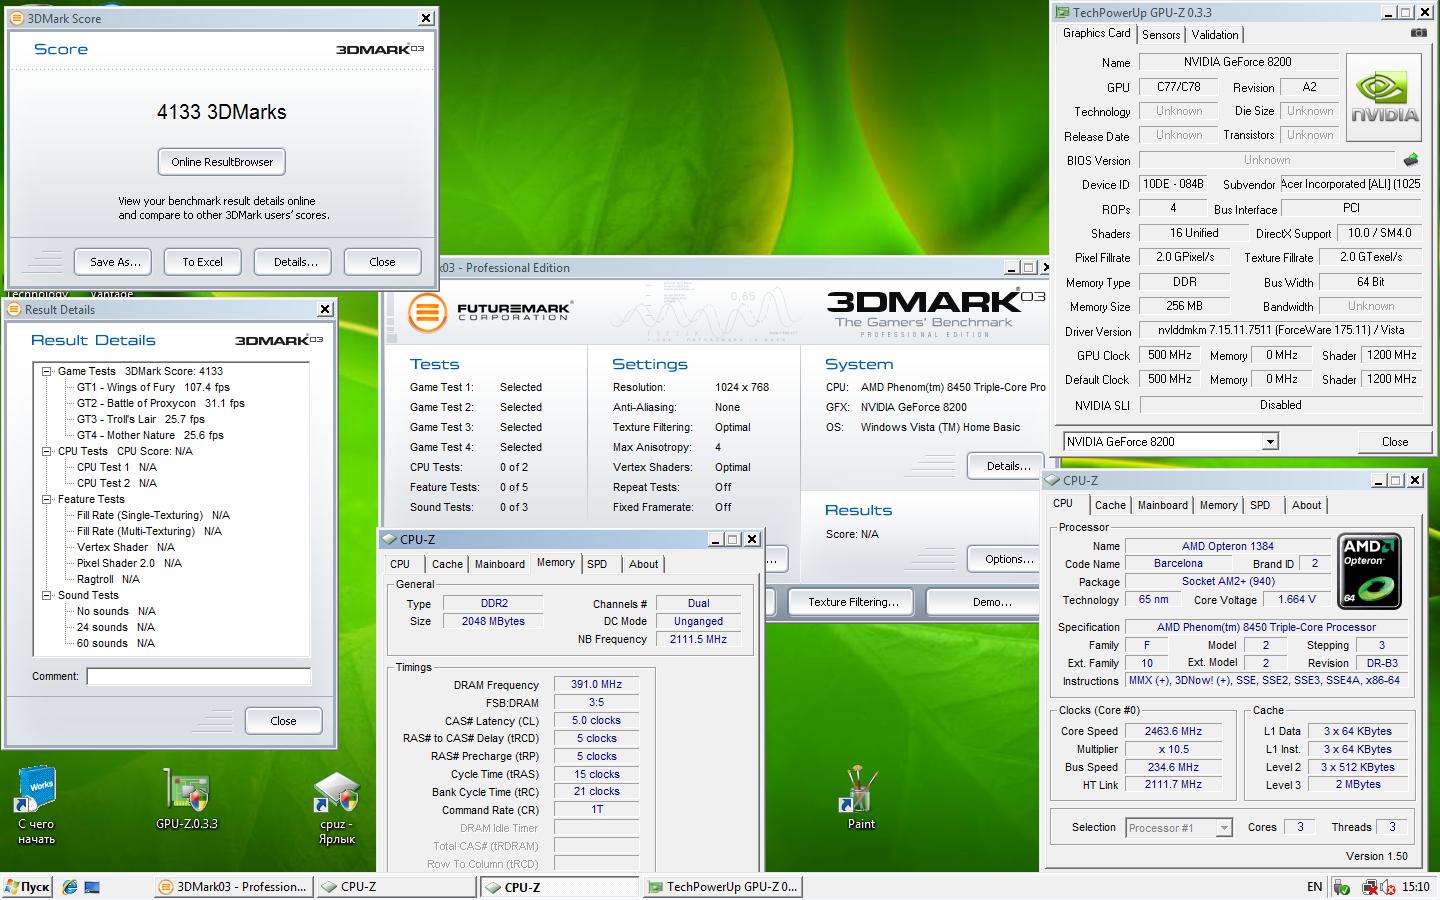Select Graphics Card tab in GPU-Z

tap(1096, 33)
